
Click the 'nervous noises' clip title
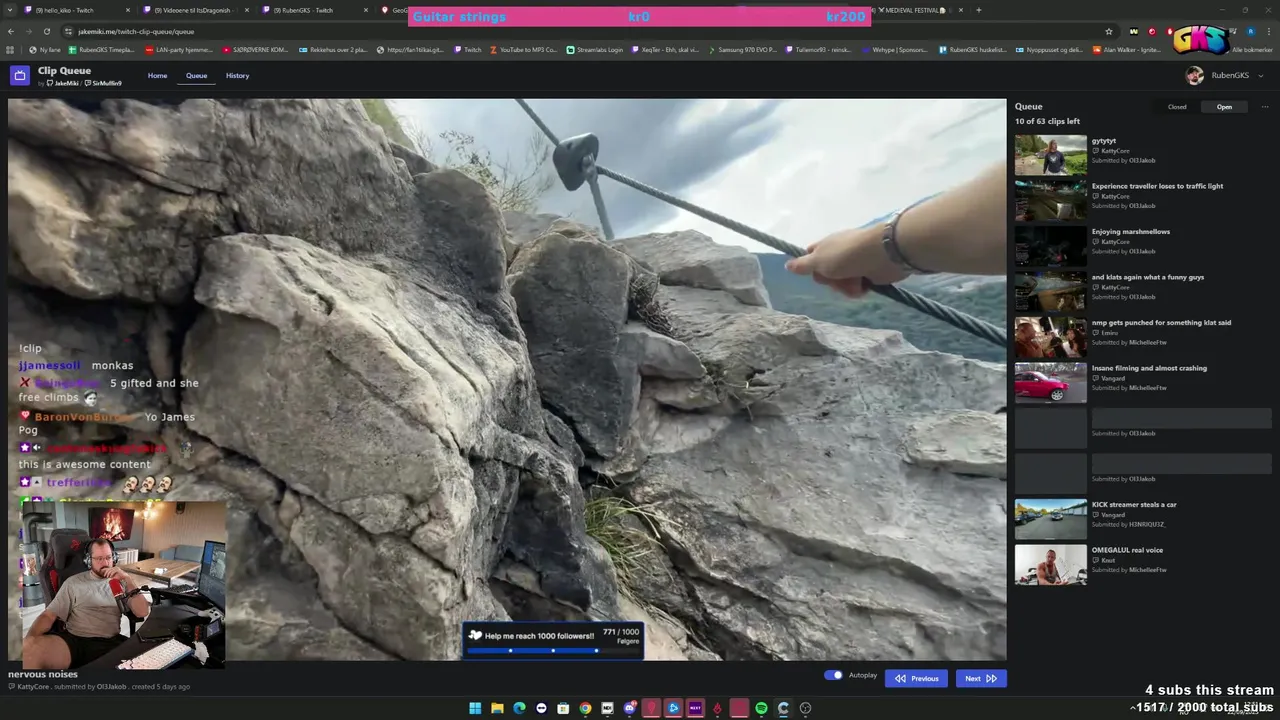43,674
